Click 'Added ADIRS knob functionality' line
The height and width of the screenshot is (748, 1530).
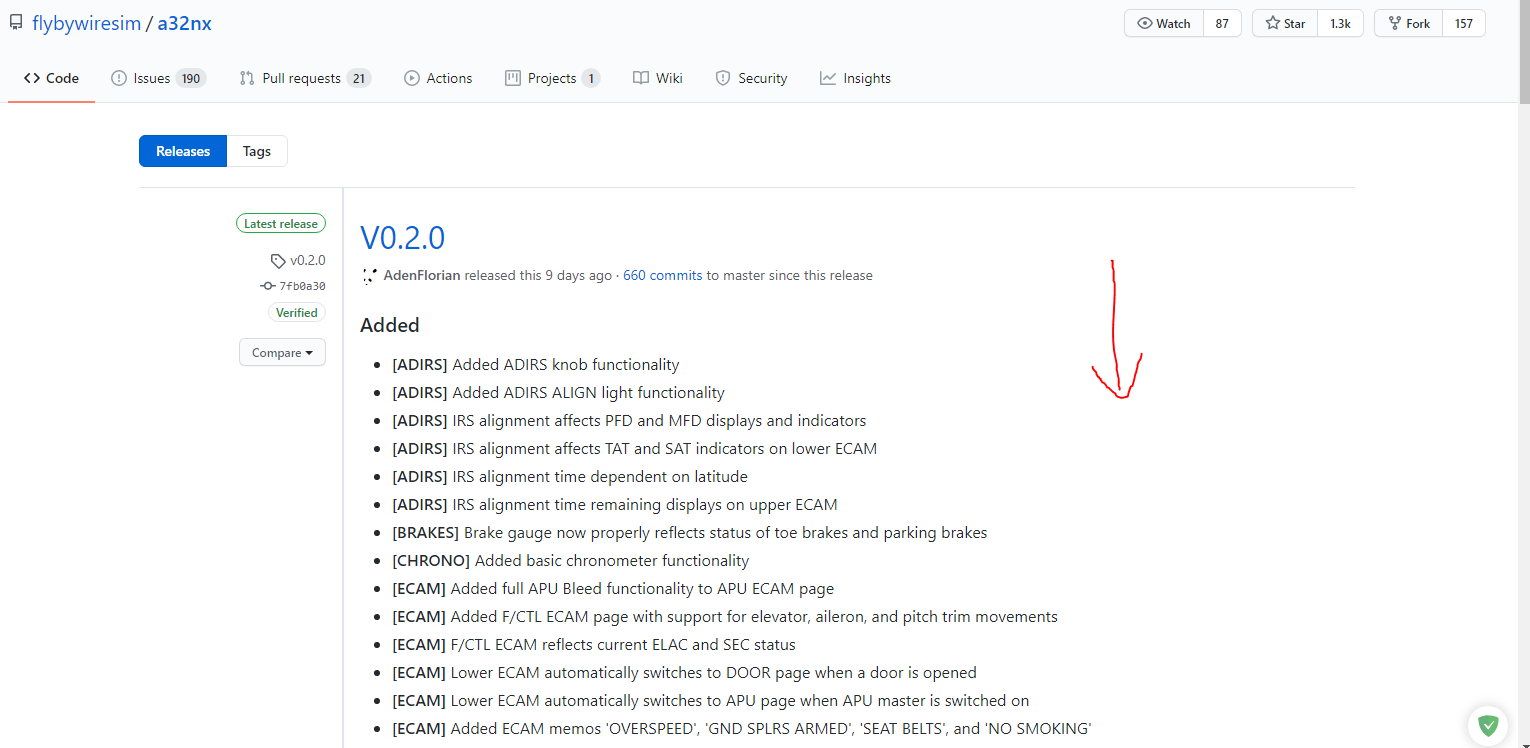[536, 365]
